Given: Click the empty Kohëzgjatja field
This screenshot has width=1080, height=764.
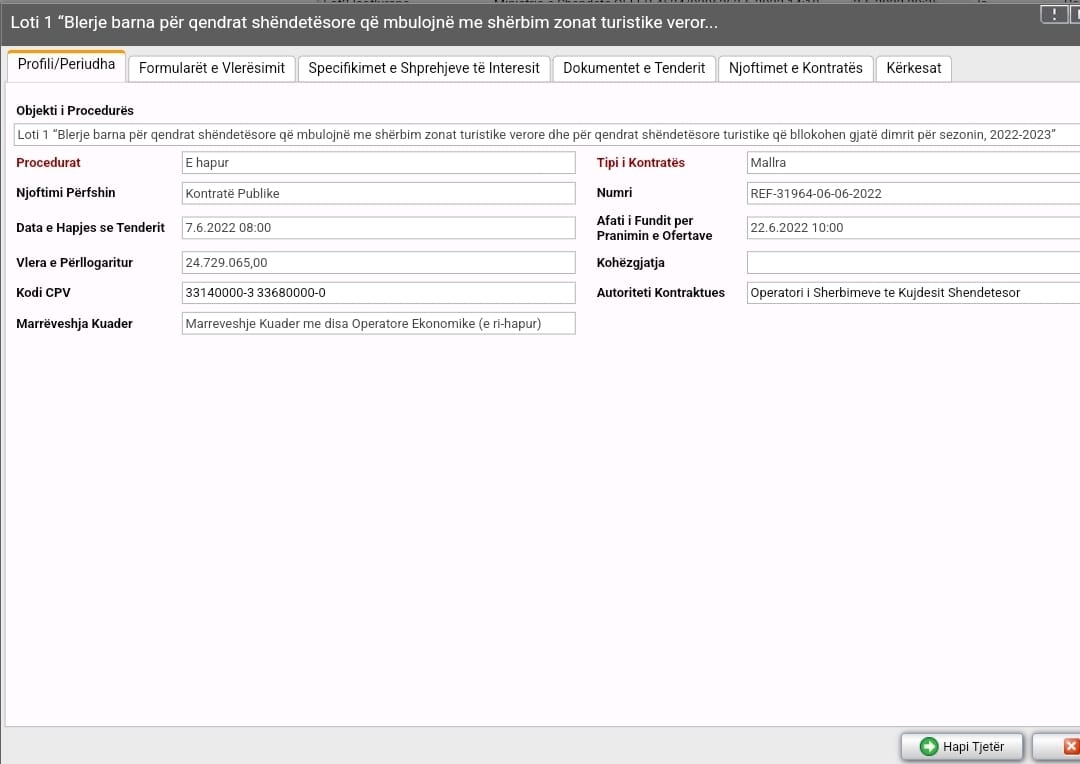Looking at the screenshot, I should [912, 263].
